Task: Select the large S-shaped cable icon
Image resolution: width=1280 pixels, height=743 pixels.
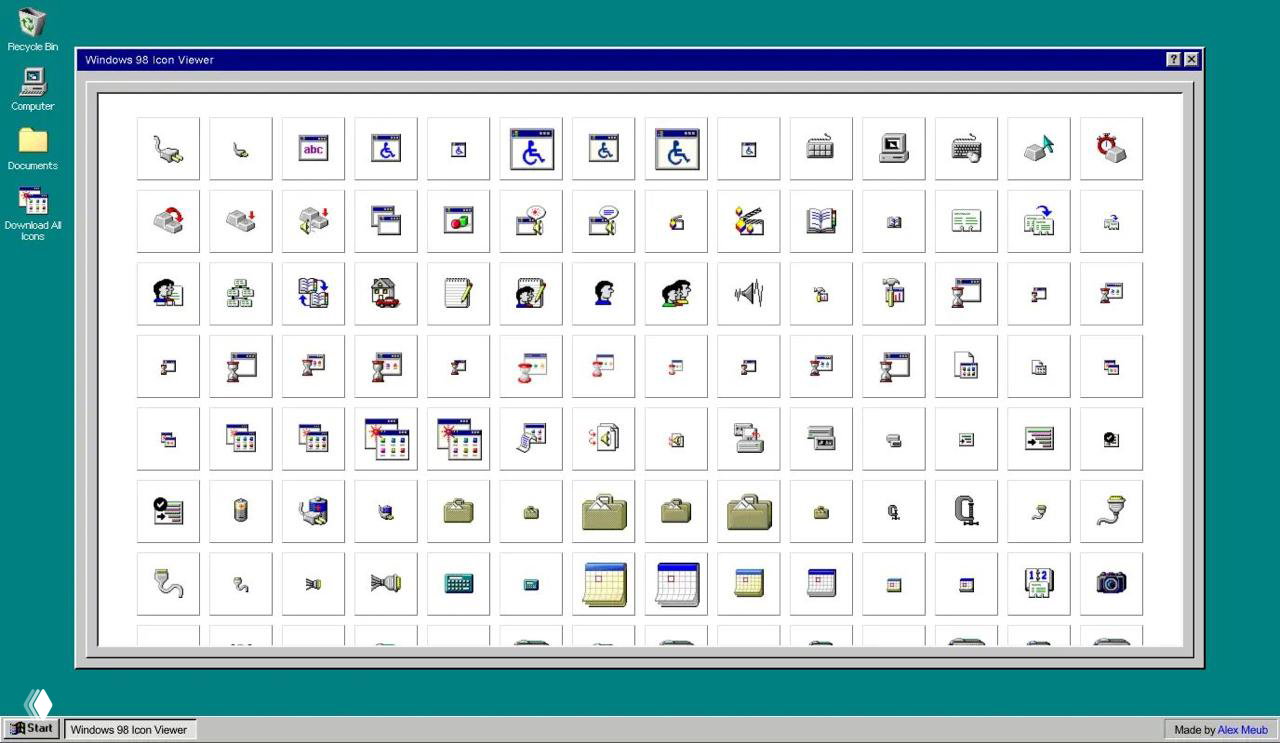Action: coord(168,584)
